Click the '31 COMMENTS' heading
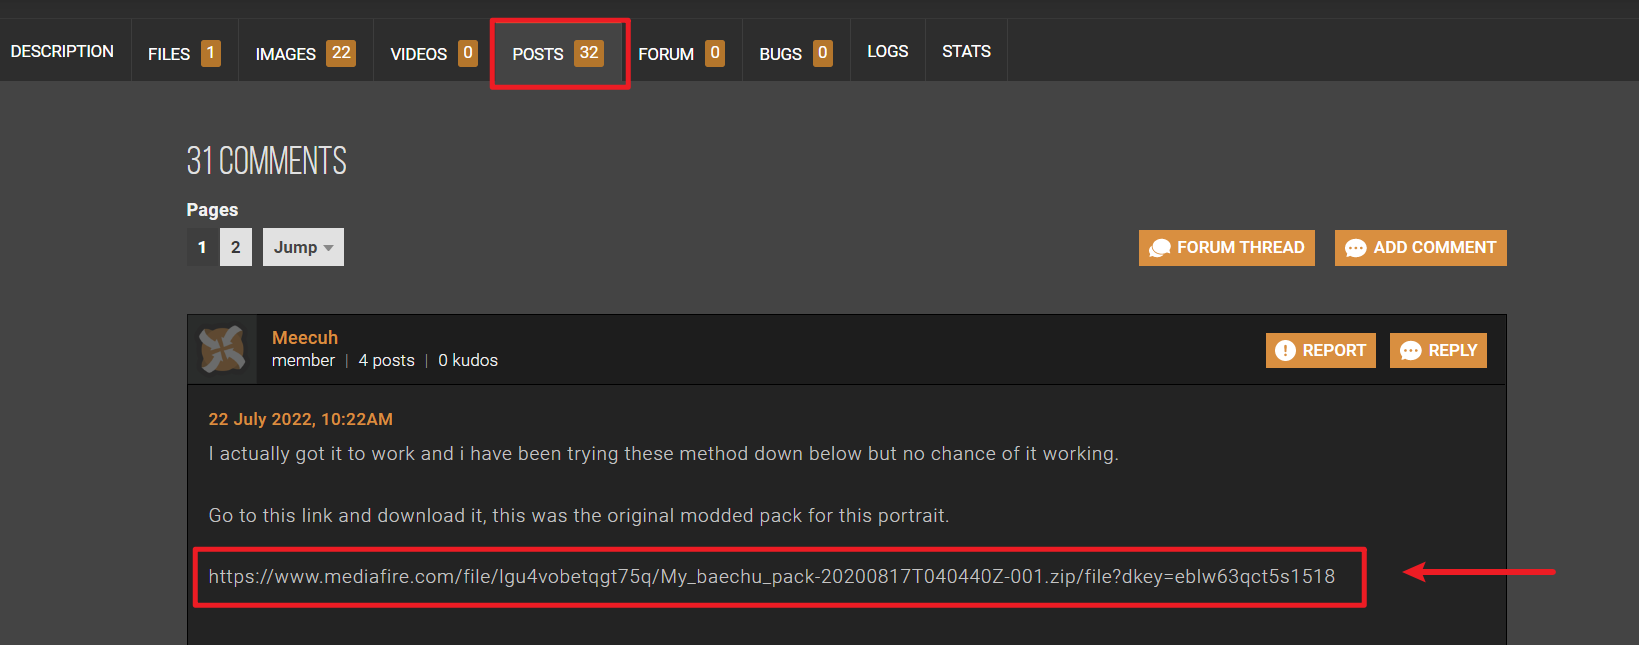 click(x=267, y=161)
